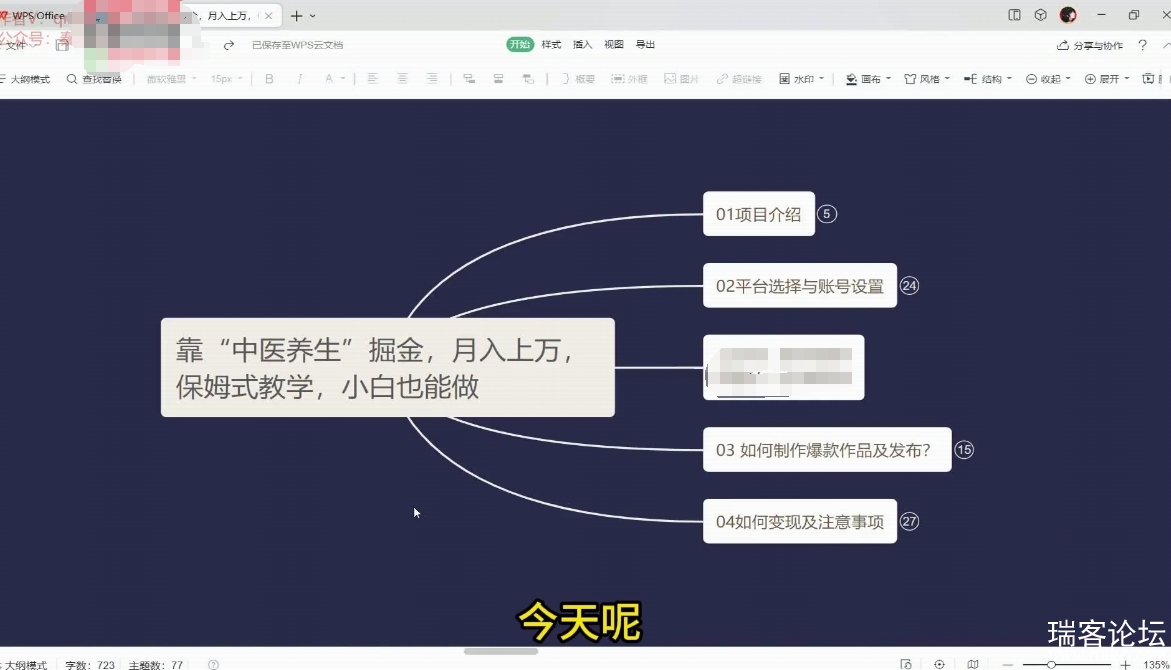Click the zoom slider in status bar
Screen dimensions: 1171x670
pyautogui.click(x=1051, y=664)
